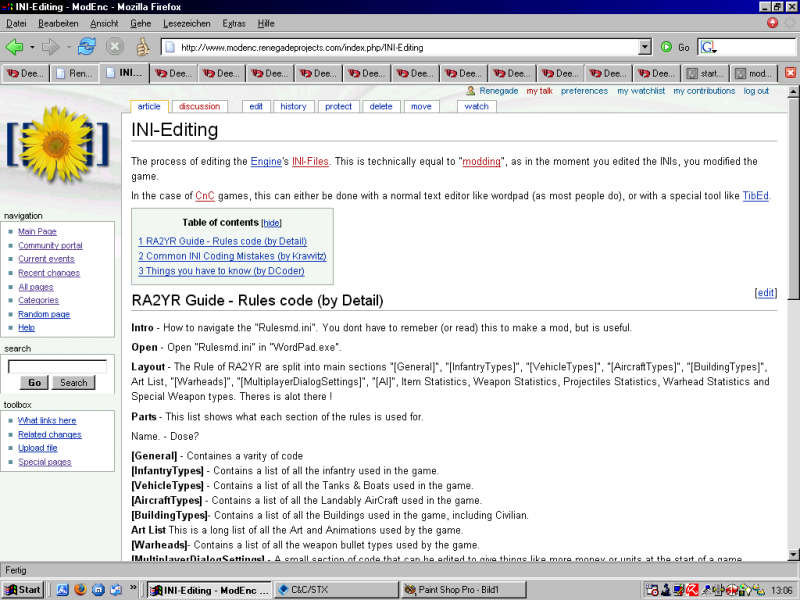Open Upload file in toolbox
Viewport: 800px width, 600px height.
38,448
